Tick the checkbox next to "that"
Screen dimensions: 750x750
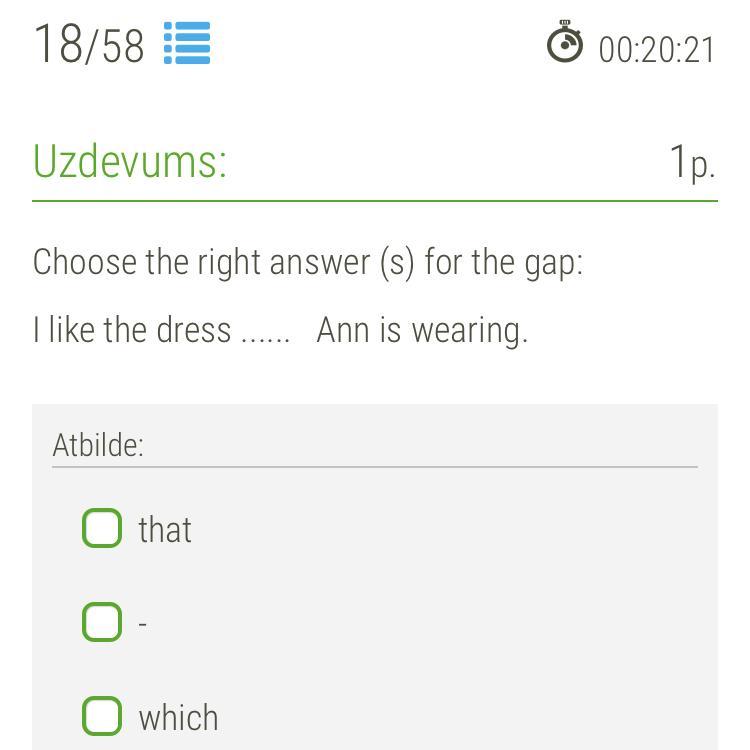point(102,528)
